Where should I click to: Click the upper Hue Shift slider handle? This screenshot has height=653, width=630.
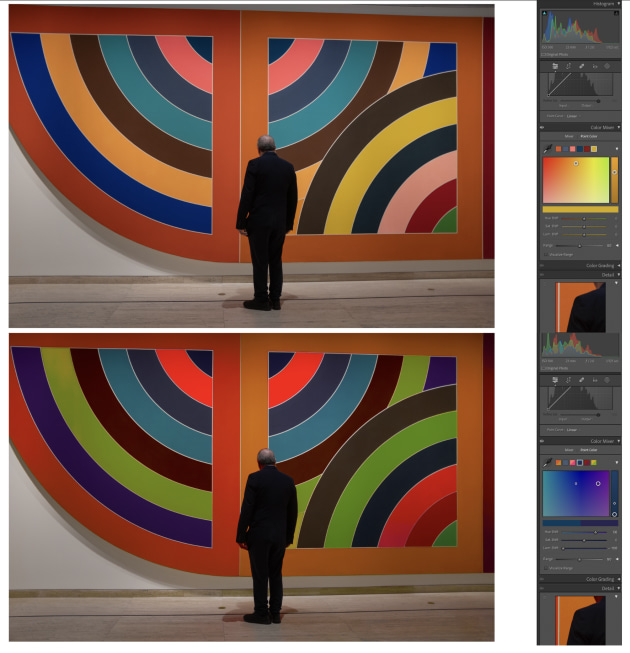point(584,219)
